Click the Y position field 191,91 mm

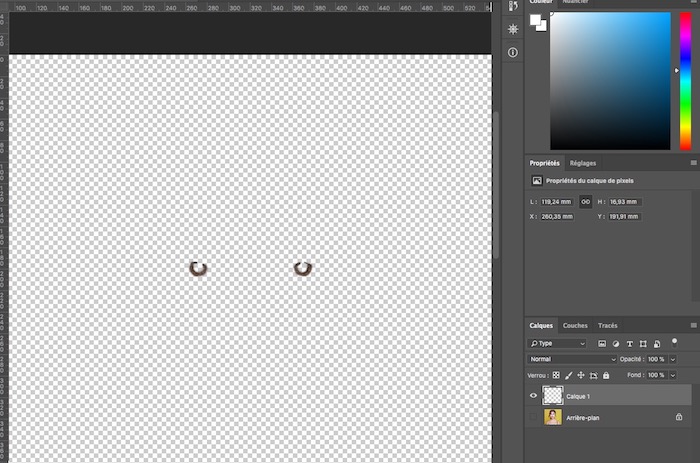pyautogui.click(x=625, y=217)
